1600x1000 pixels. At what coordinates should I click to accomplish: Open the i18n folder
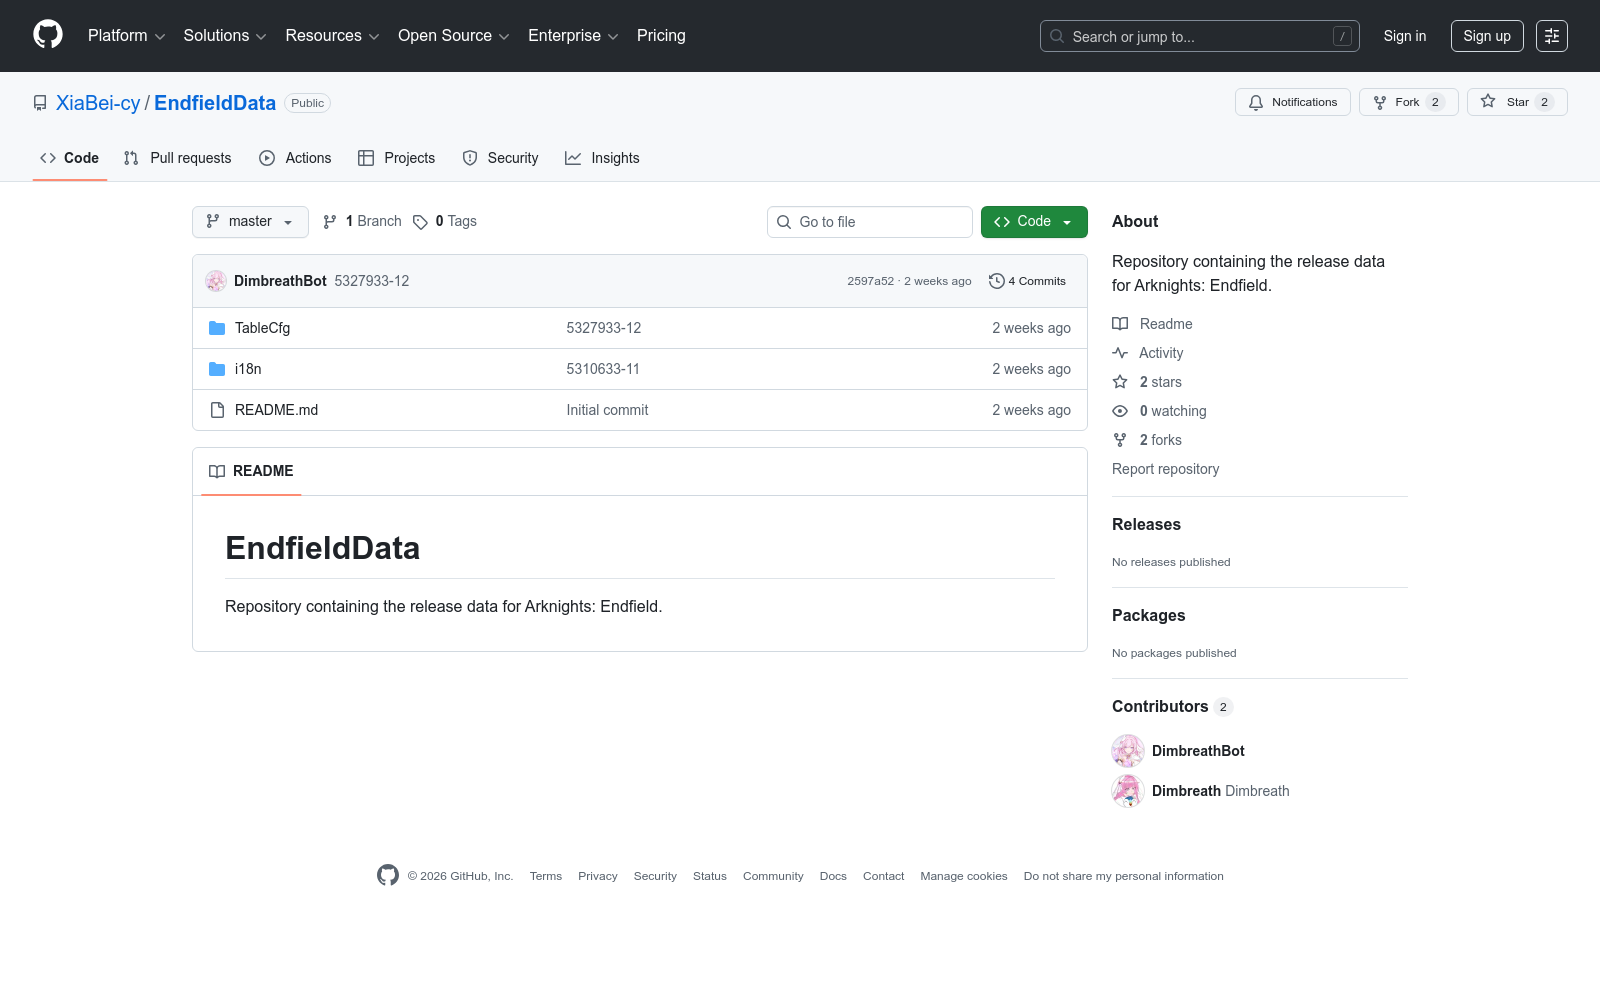coord(248,369)
